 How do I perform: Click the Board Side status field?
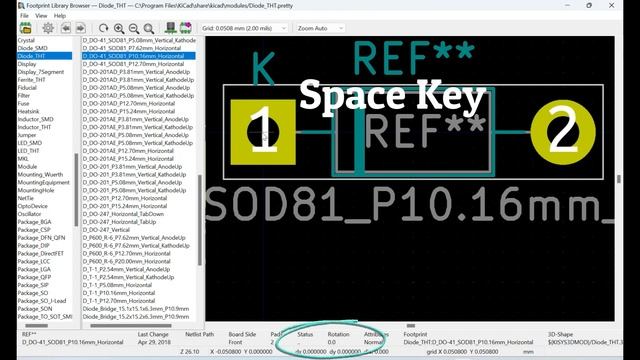[242, 338]
